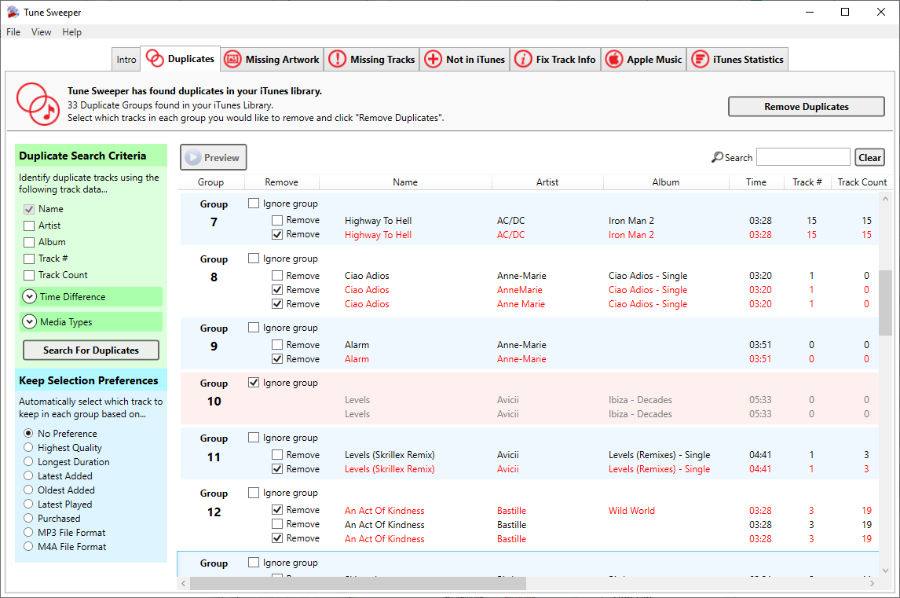Click Levels (Remixes) - Single black album cell
The height and width of the screenshot is (598, 900).
pos(659,455)
